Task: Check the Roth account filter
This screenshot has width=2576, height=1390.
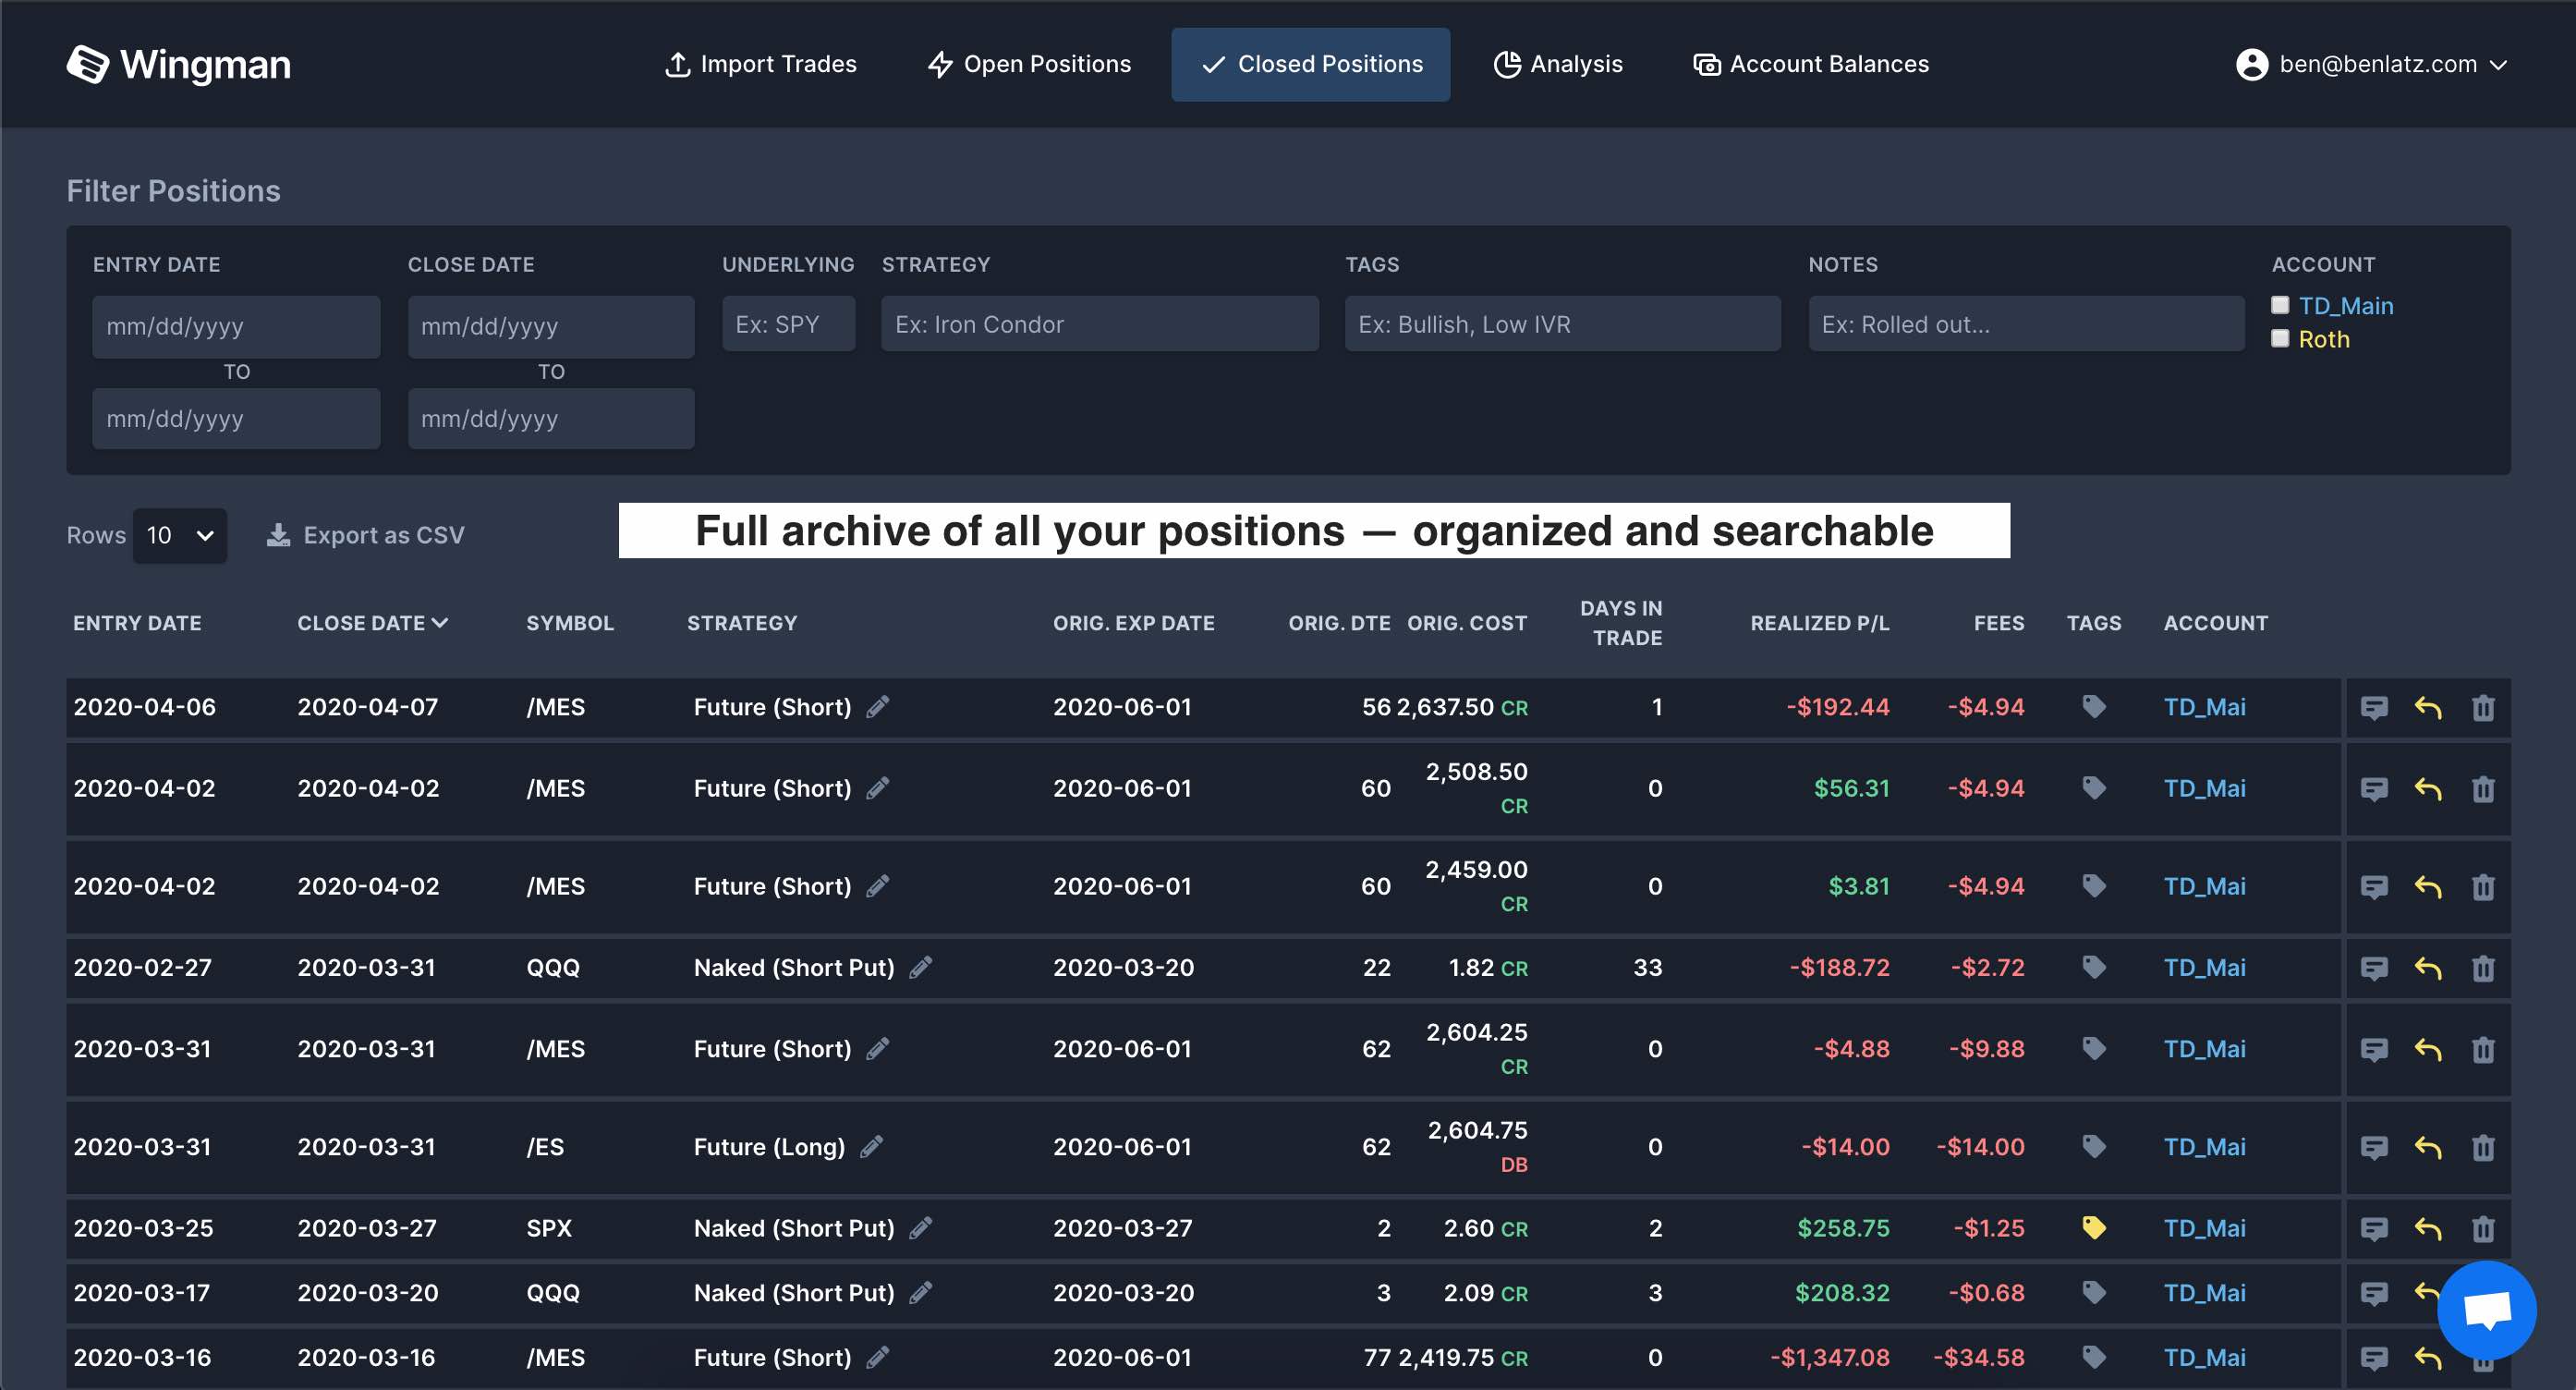Action: [2280, 338]
